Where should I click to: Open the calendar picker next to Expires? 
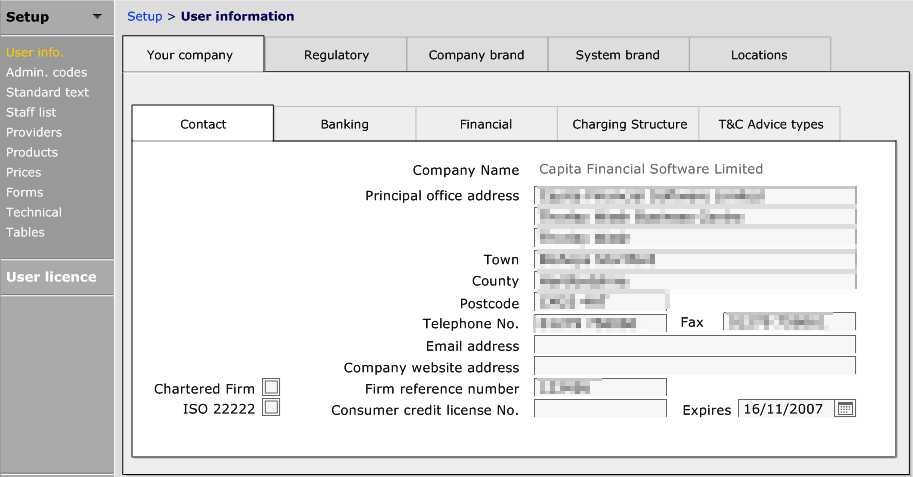pos(846,409)
